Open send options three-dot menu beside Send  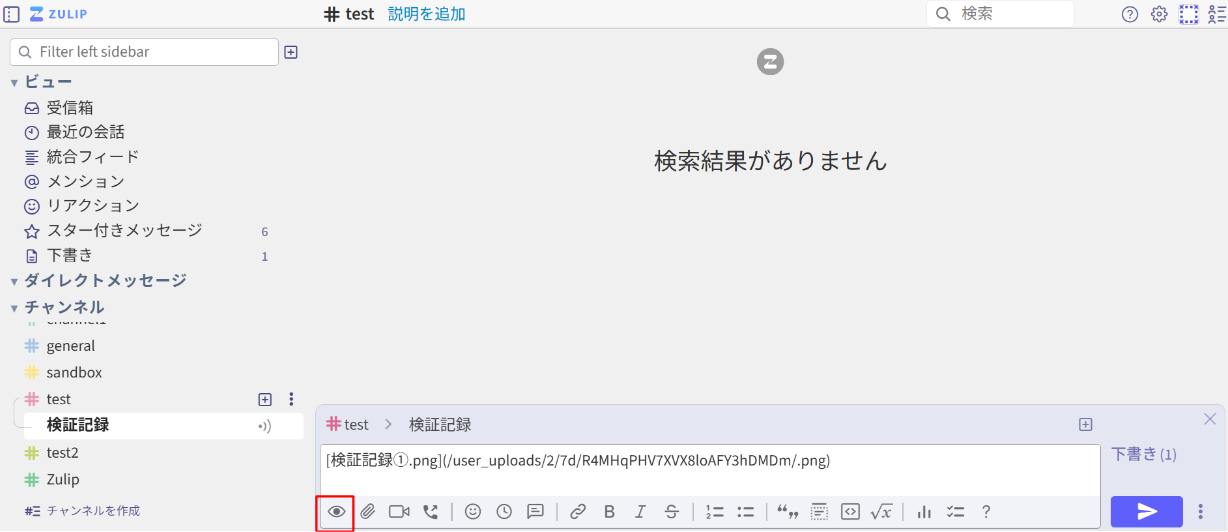coord(1201,512)
